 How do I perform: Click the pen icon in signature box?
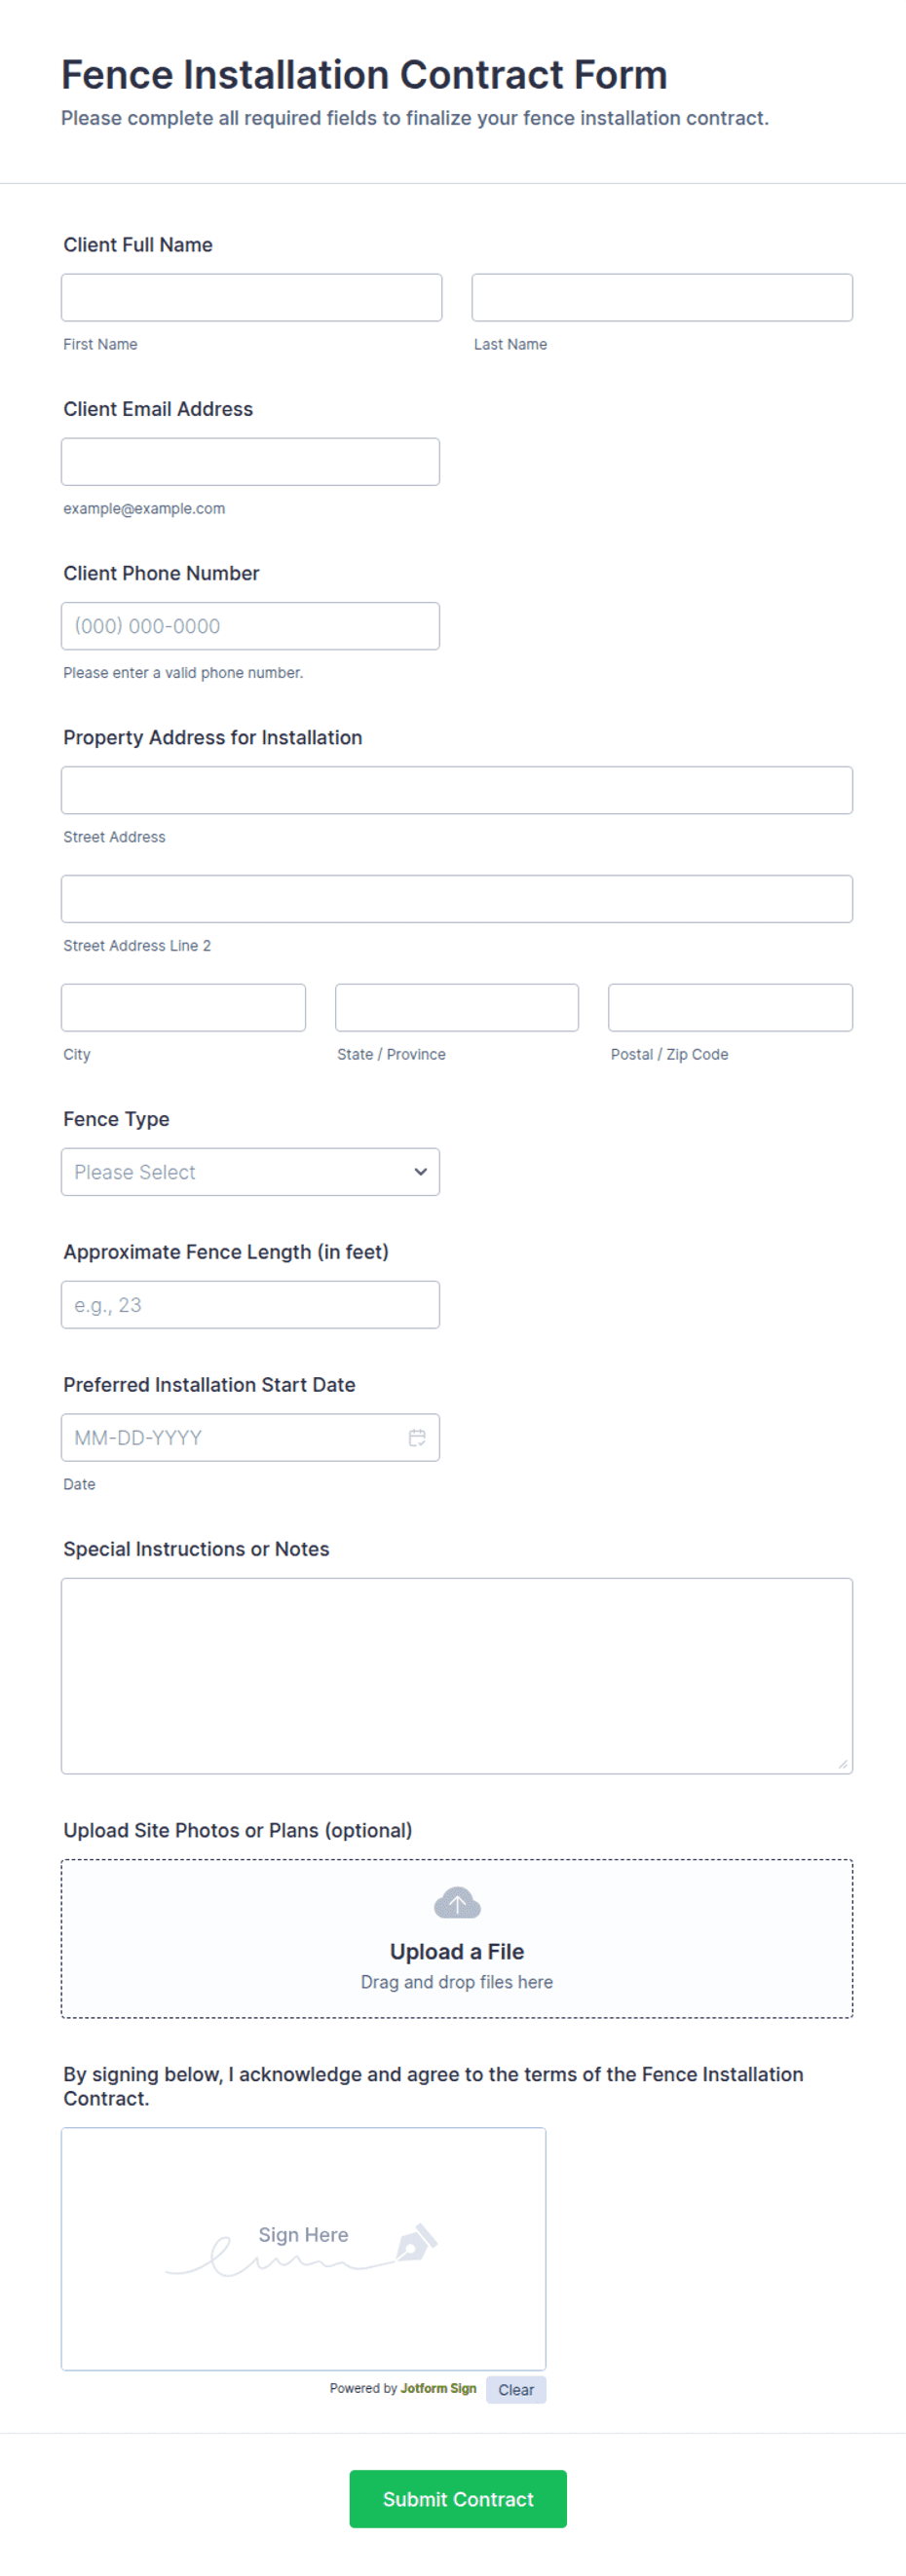pos(417,2242)
